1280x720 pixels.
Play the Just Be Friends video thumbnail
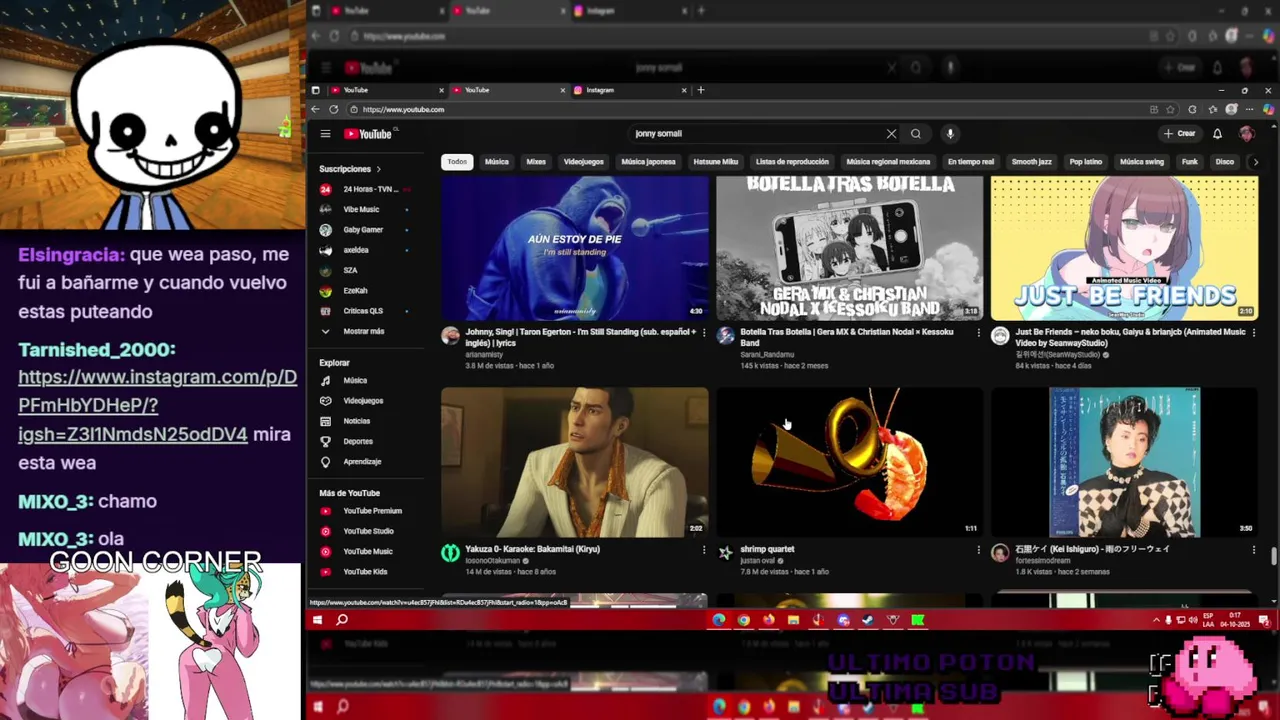[1124, 247]
